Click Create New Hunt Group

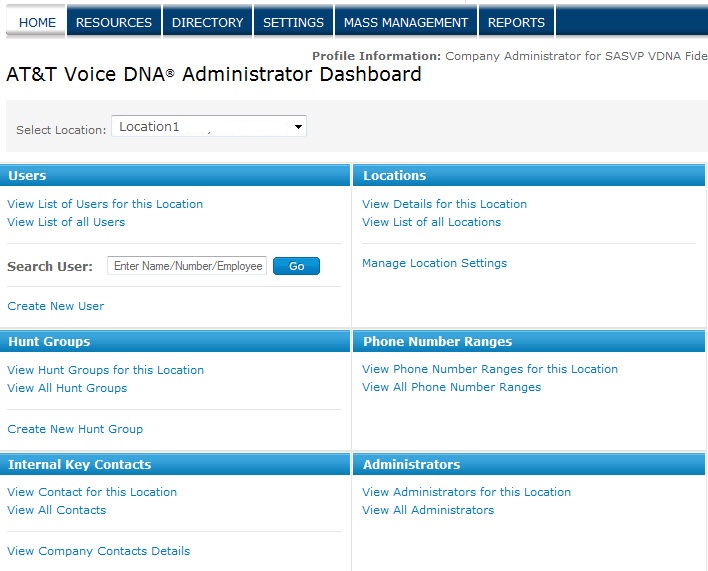(75, 429)
